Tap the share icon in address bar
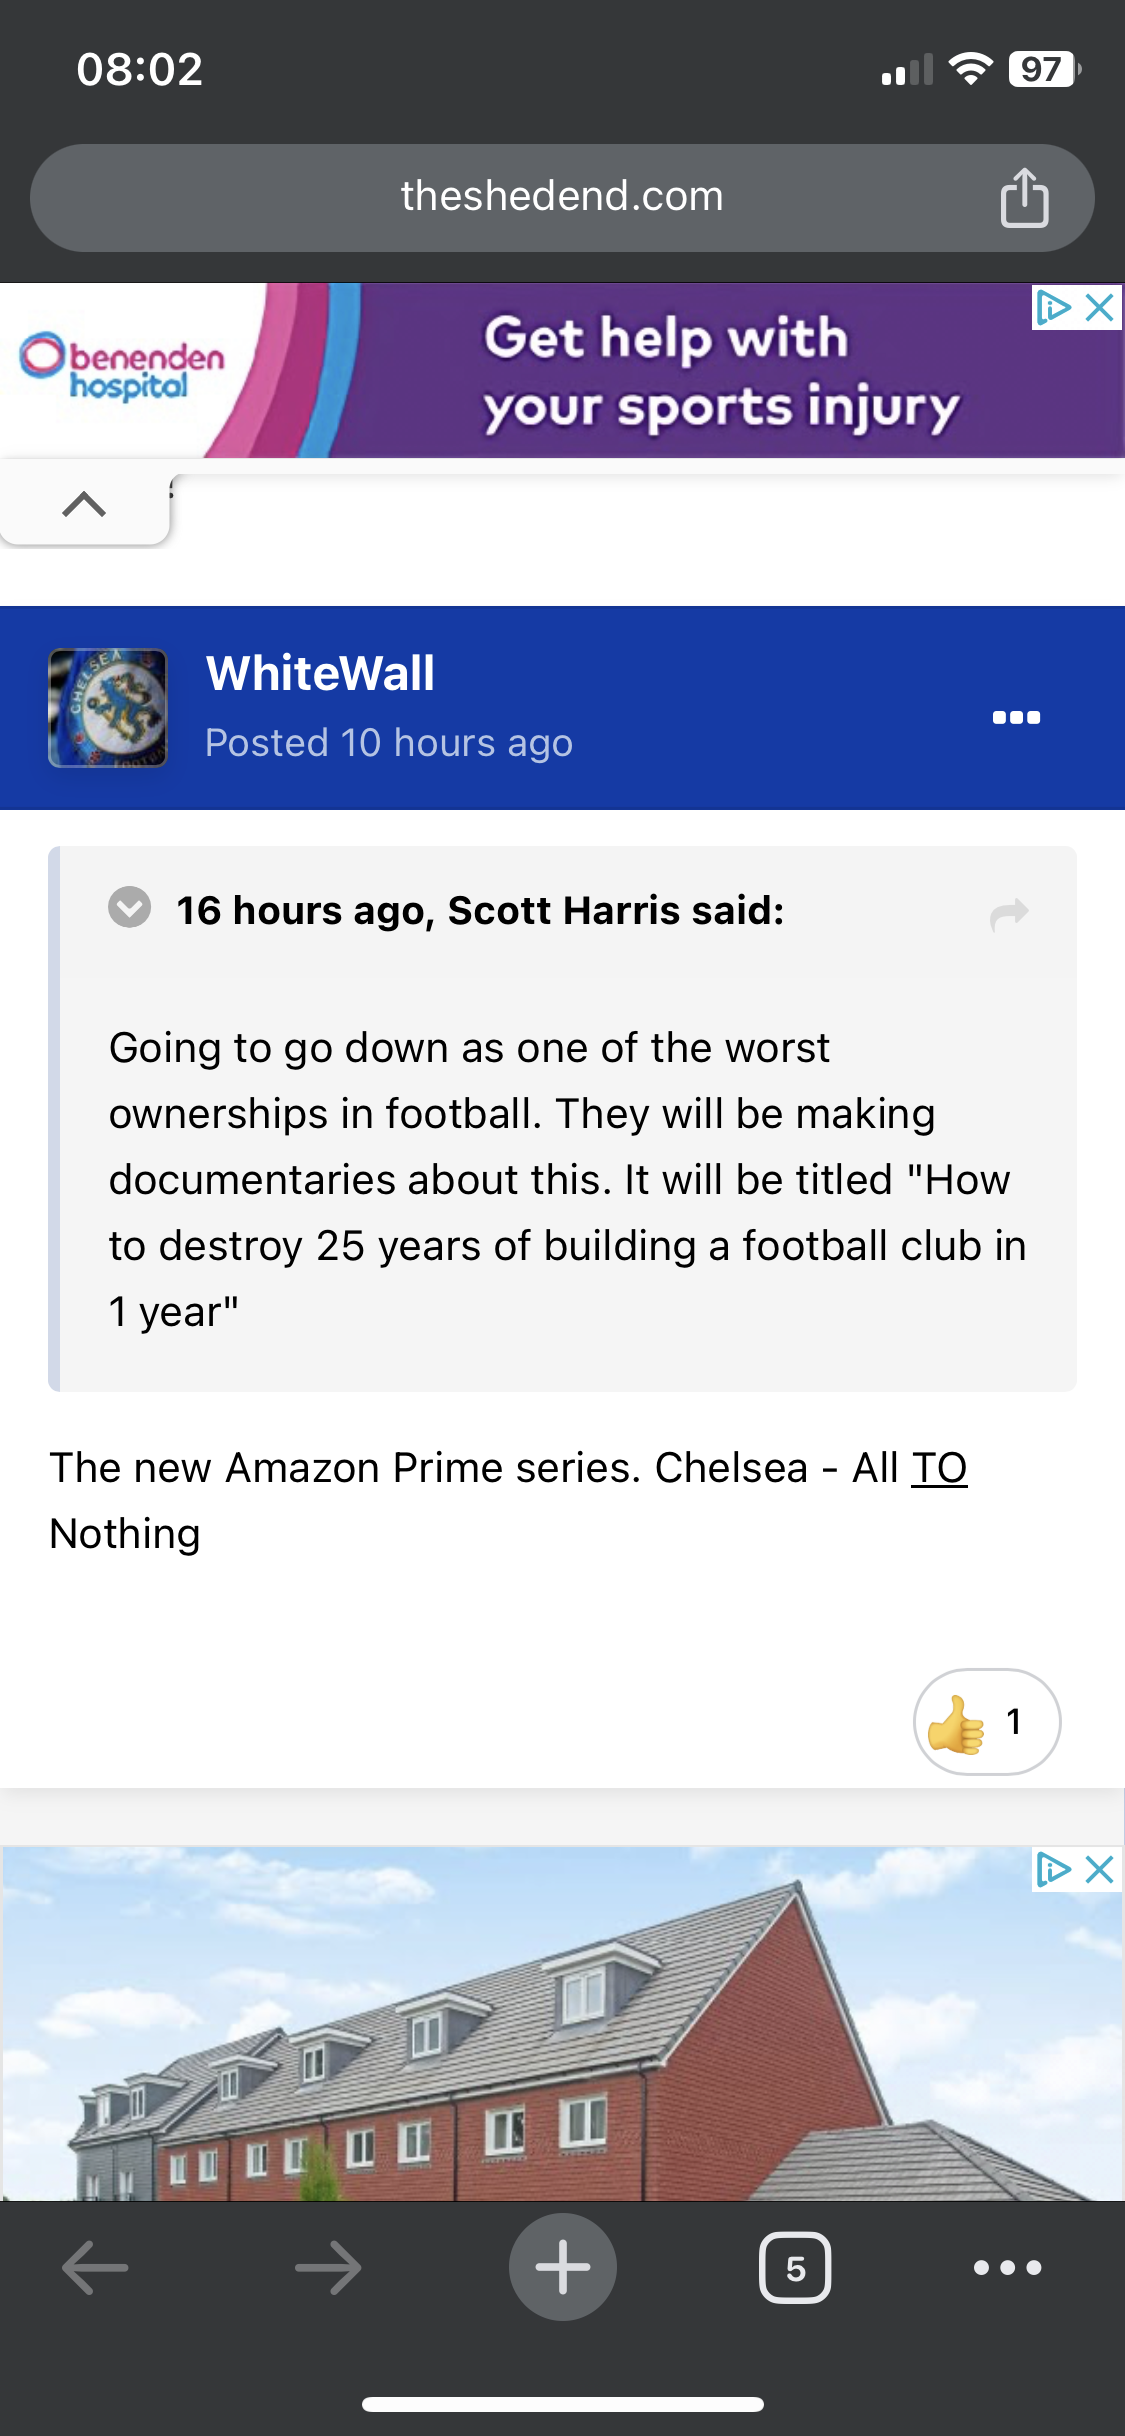Image resolution: width=1125 pixels, height=2436 pixels. 1024,198
